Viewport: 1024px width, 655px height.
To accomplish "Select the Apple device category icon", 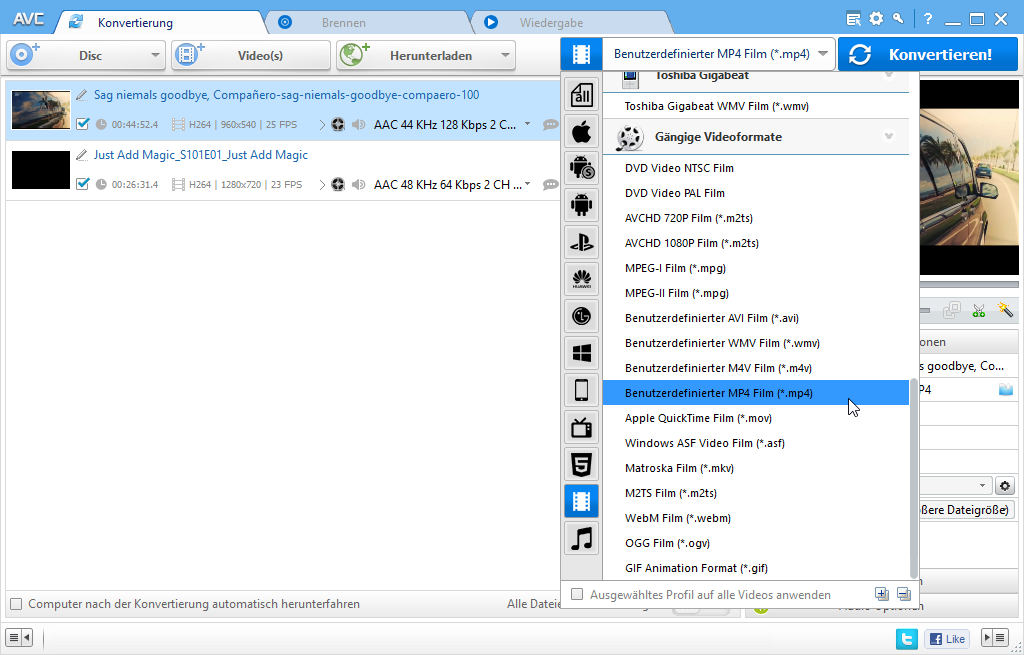I will click(581, 130).
